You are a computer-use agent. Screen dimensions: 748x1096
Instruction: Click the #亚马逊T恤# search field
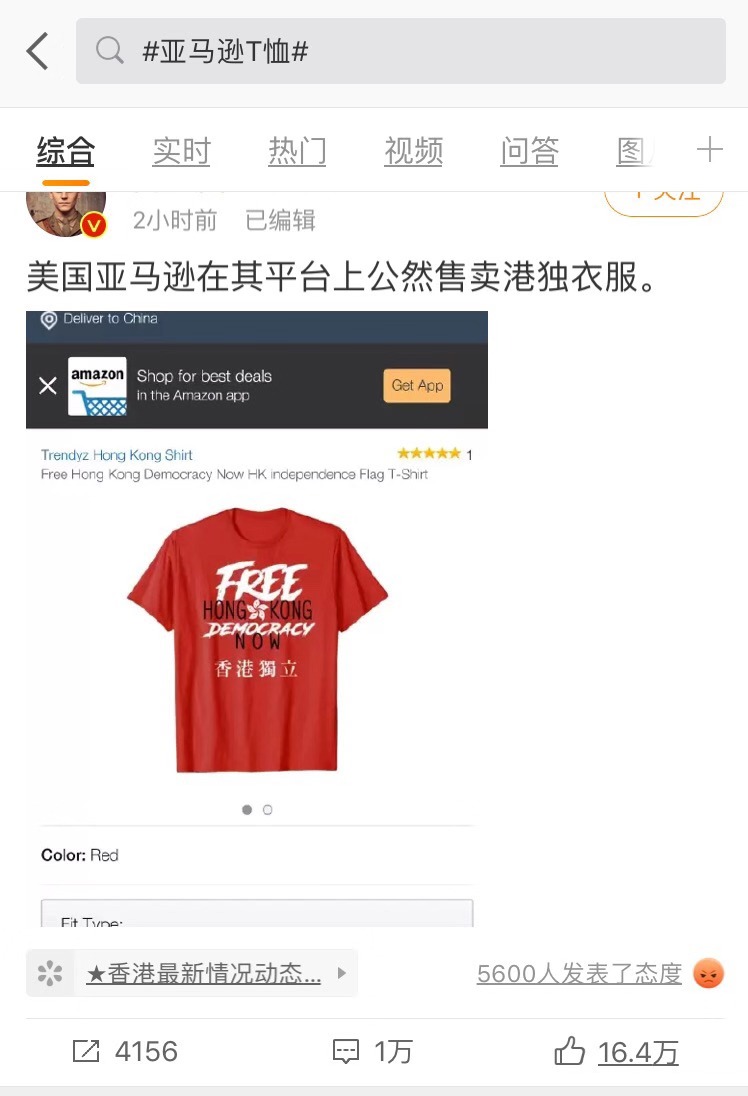coord(401,51)
